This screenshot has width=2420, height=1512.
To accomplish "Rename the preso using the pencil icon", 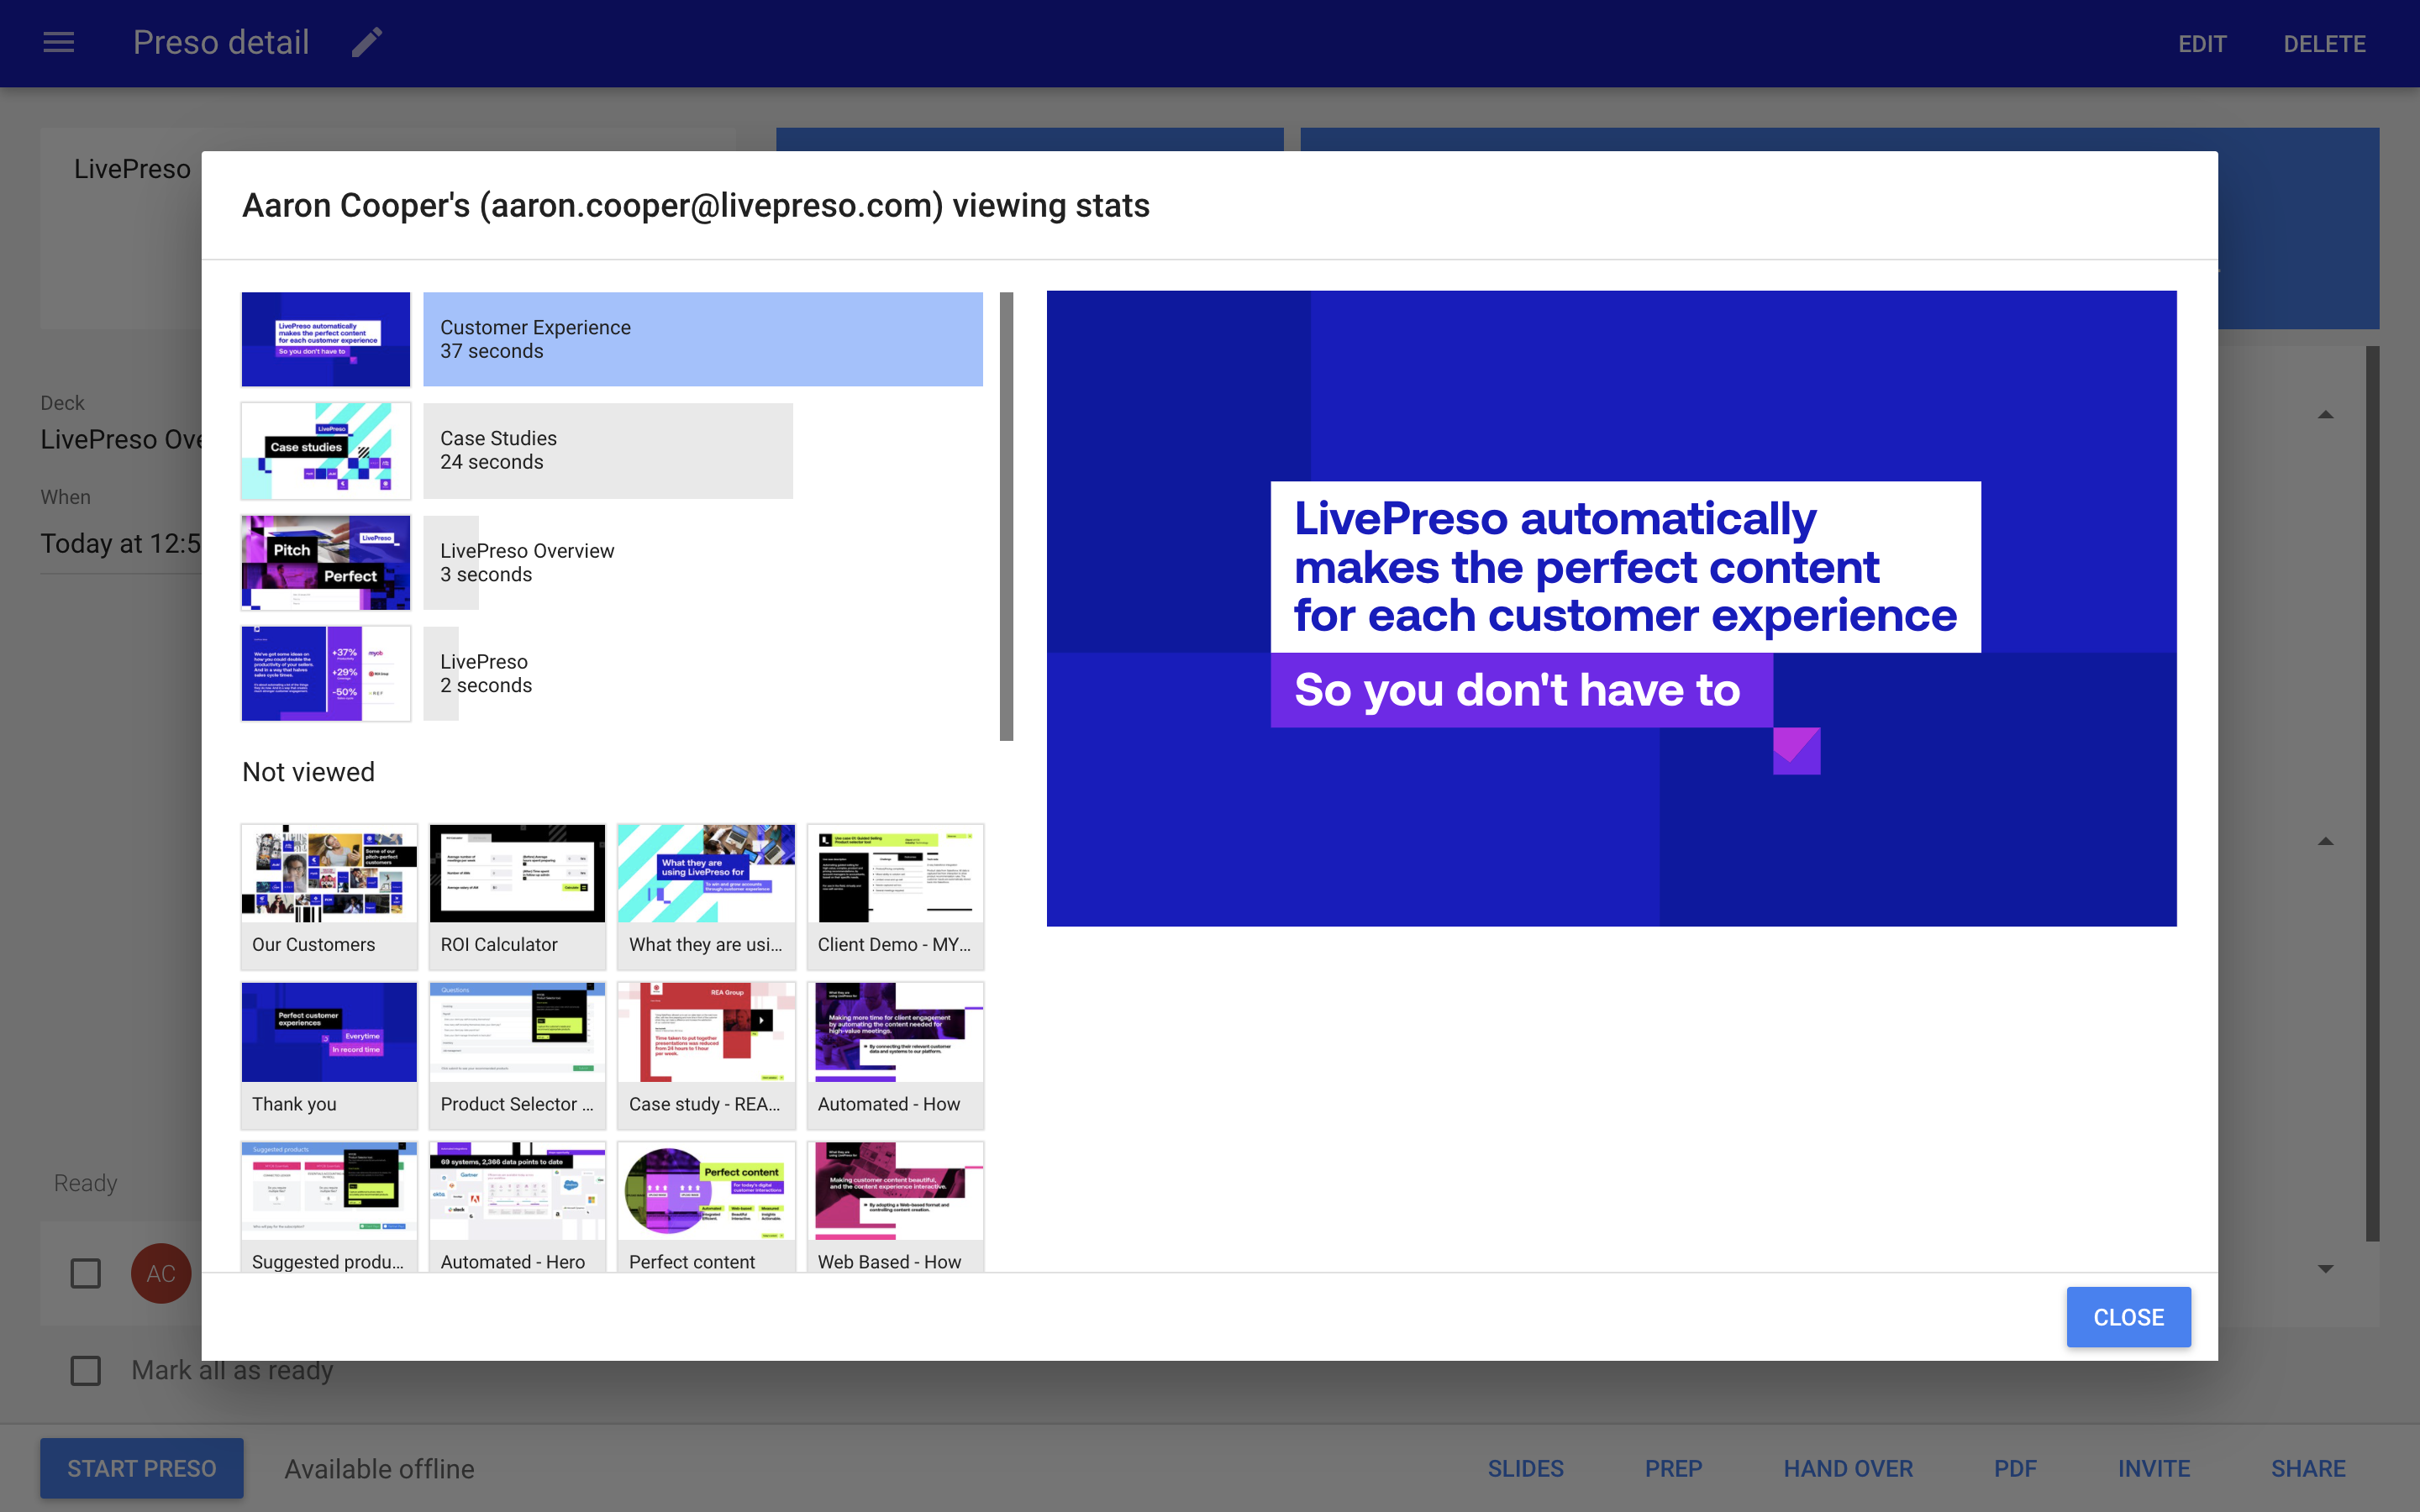I will click(x=366, y=42).
